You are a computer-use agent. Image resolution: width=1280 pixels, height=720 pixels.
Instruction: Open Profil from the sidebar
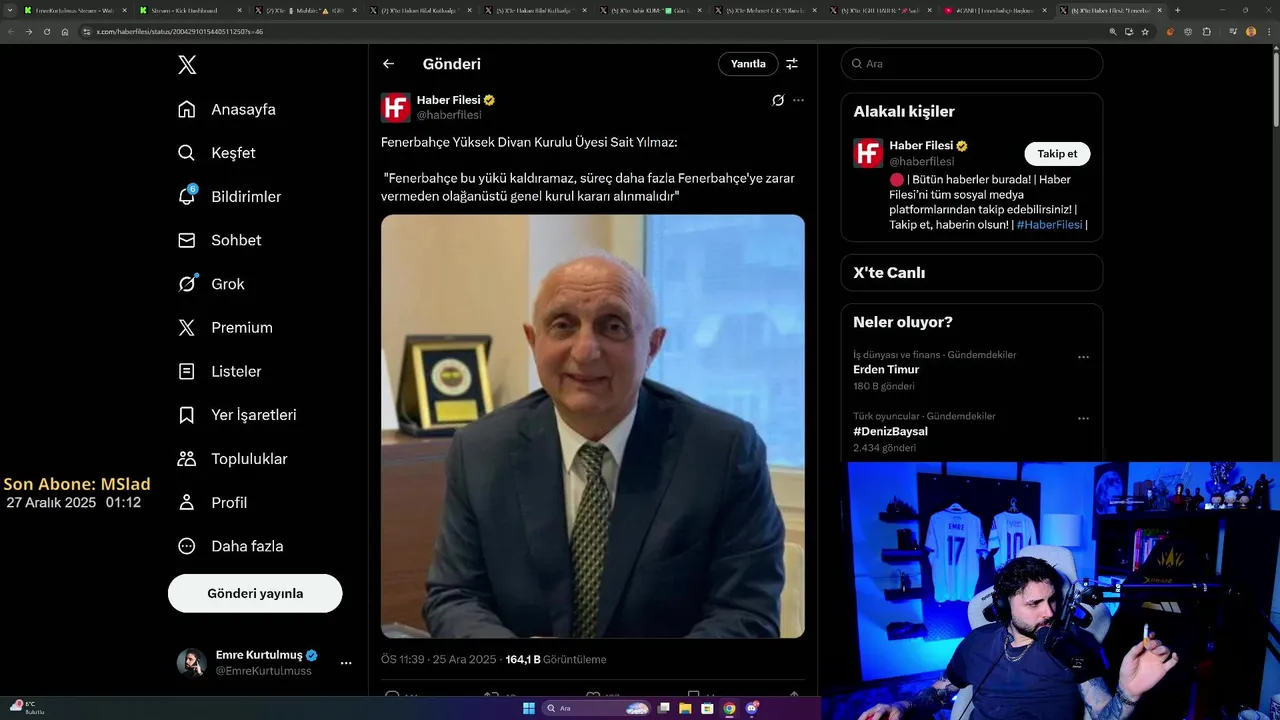pos(212,503)
